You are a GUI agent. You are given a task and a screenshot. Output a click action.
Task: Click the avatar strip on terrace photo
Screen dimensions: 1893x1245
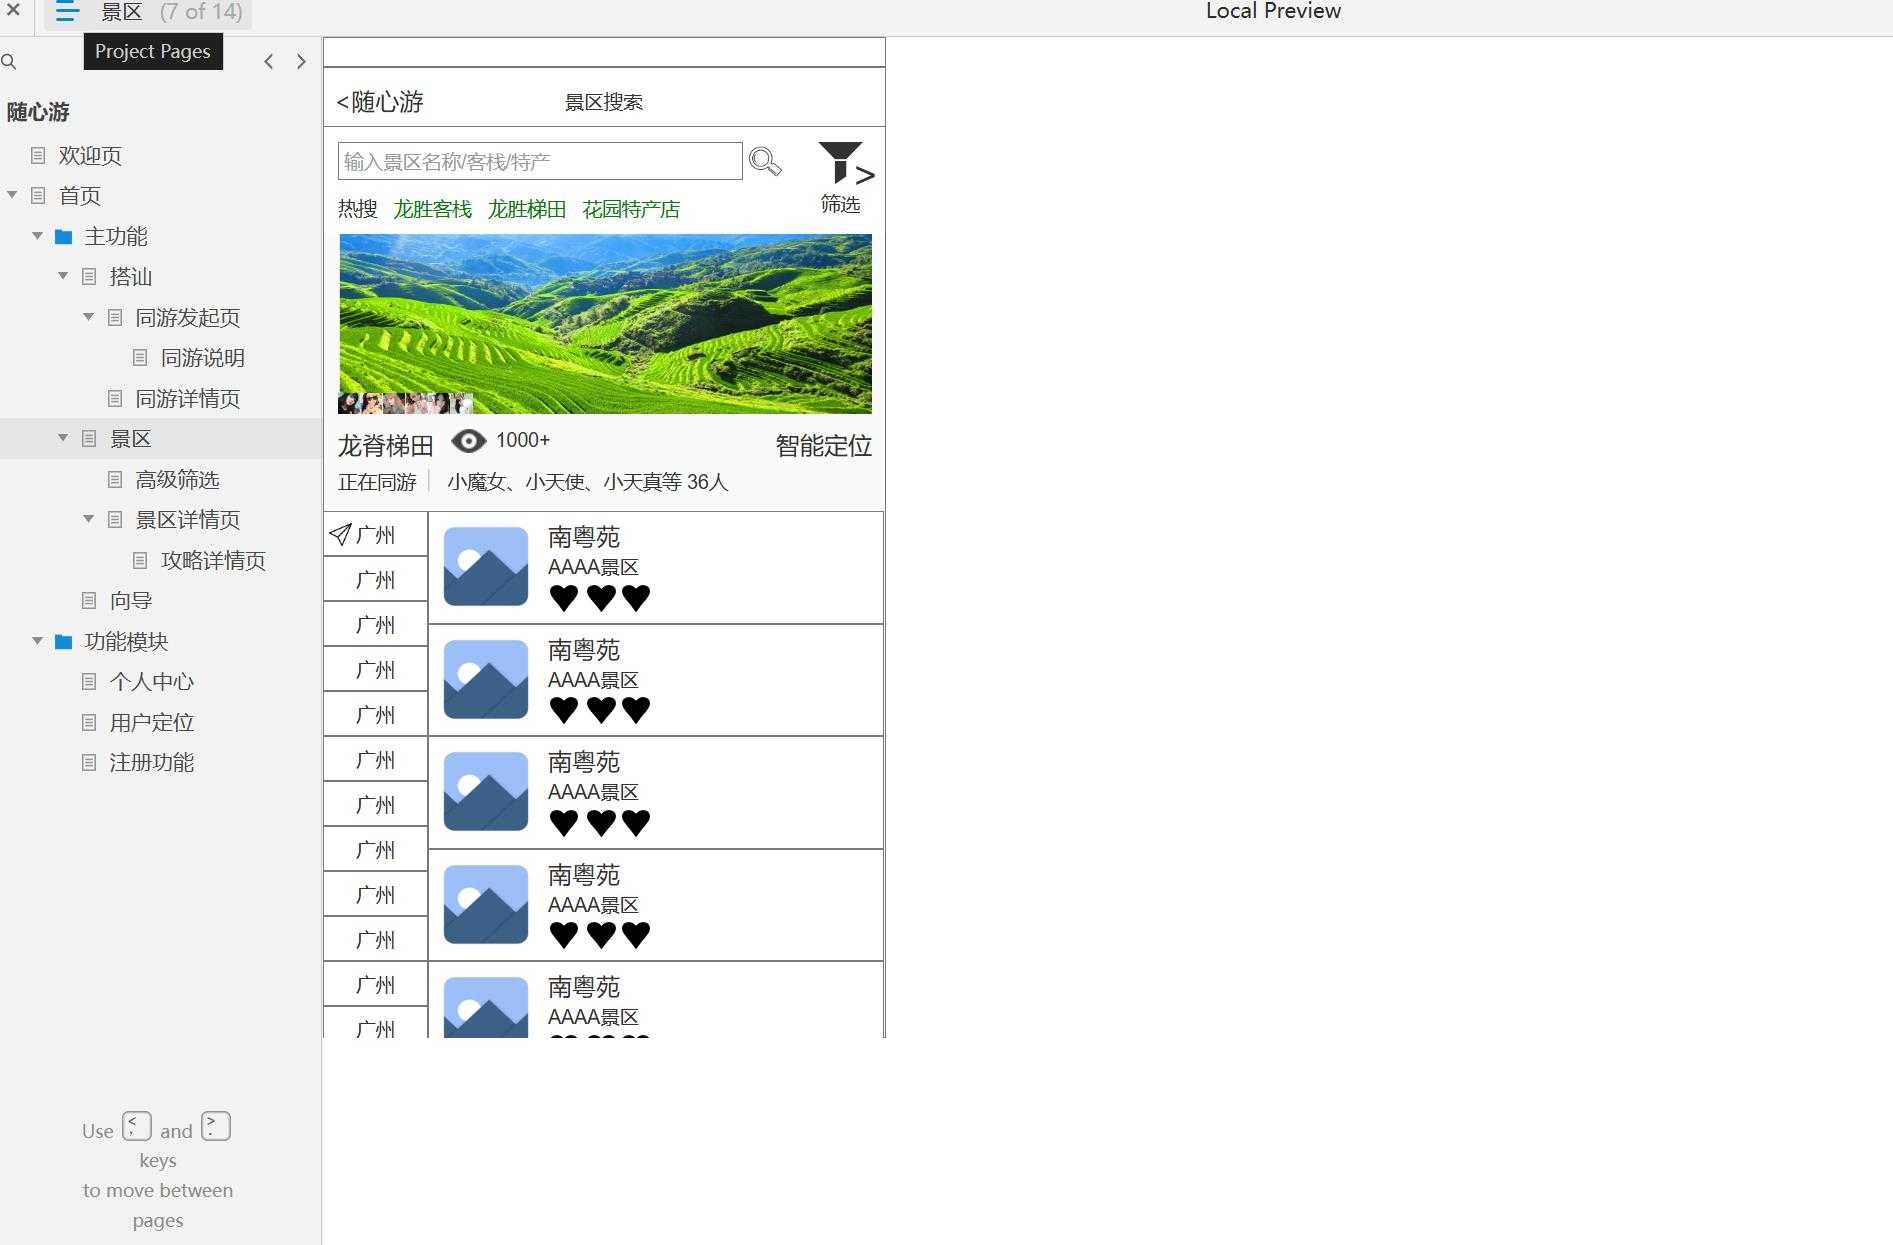tap(405, 403)
